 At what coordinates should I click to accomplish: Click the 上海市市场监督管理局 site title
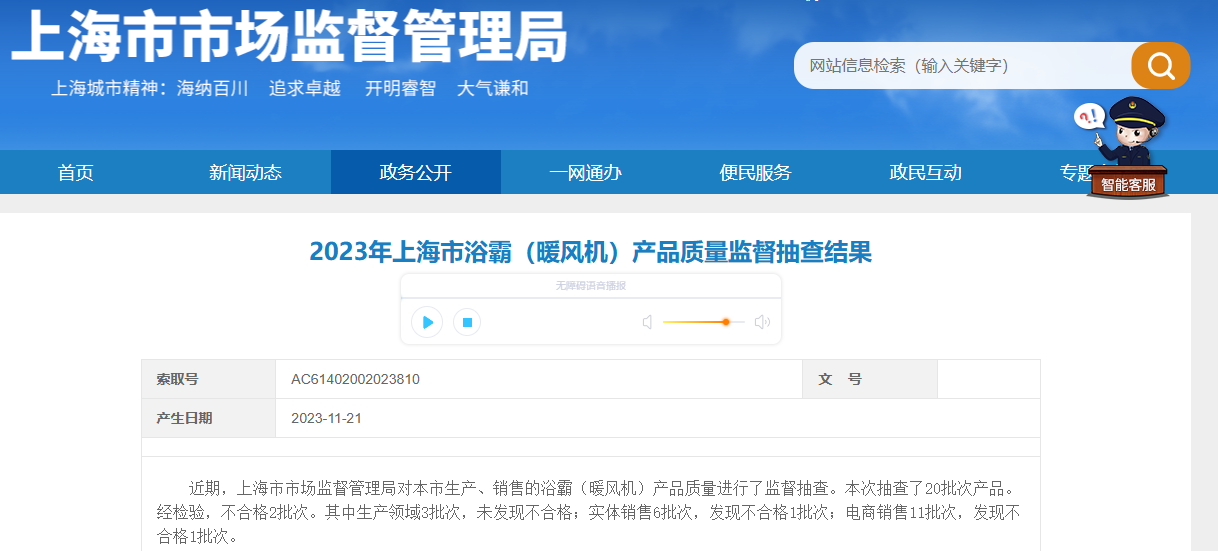[x=289, y=37]
